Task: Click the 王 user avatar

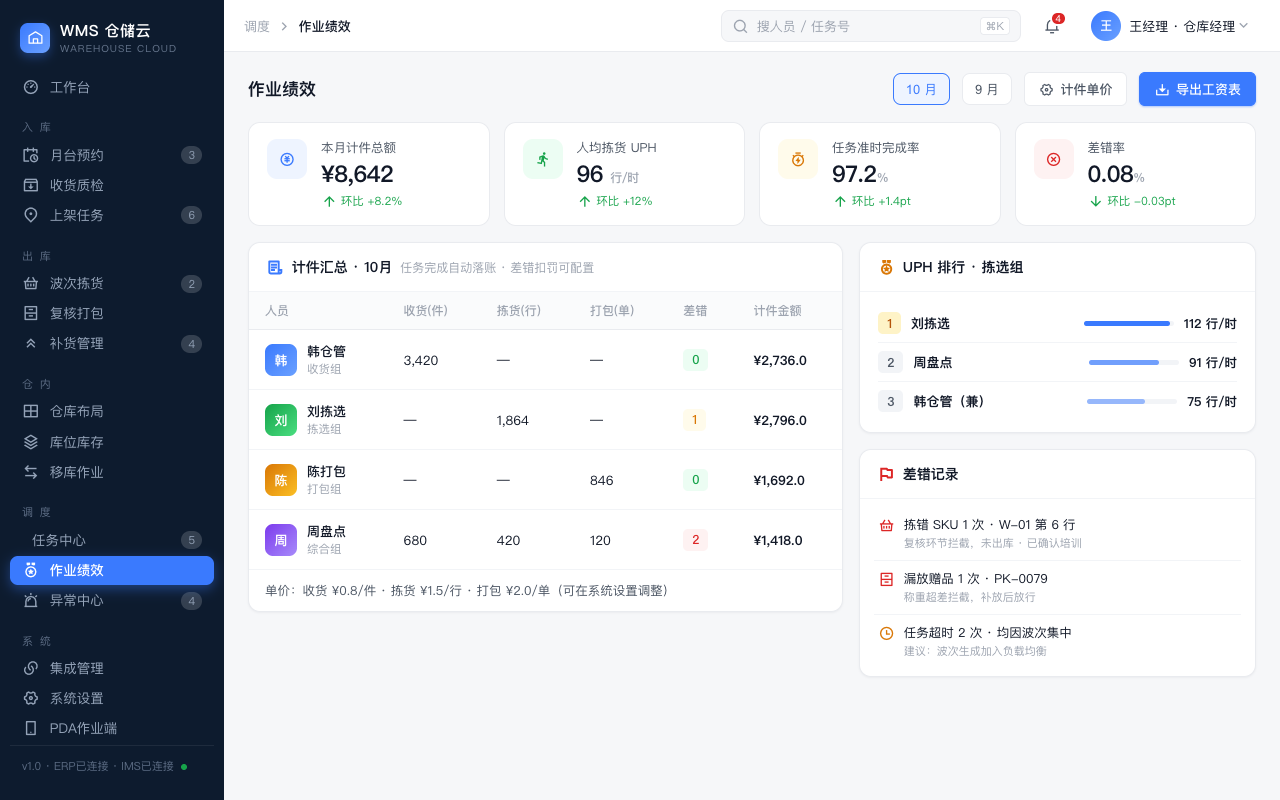Action: pyautogui.click(x=1106, y=26)
